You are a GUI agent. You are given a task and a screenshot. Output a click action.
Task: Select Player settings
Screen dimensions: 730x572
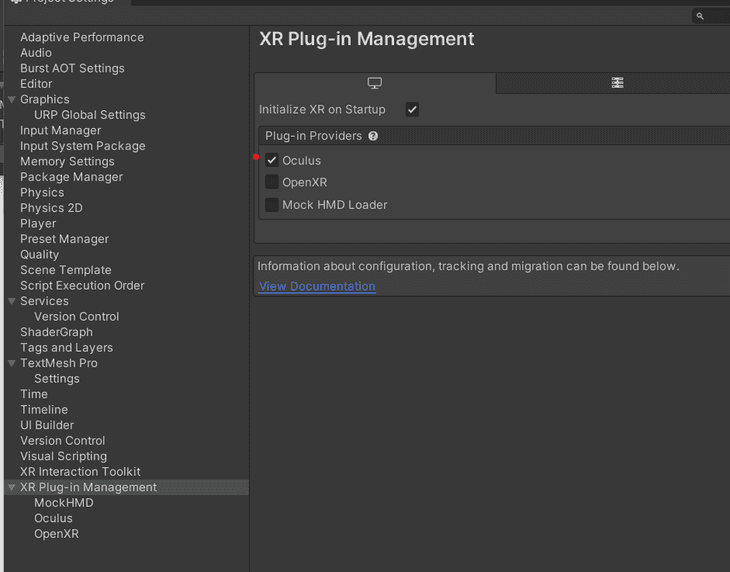38,223
